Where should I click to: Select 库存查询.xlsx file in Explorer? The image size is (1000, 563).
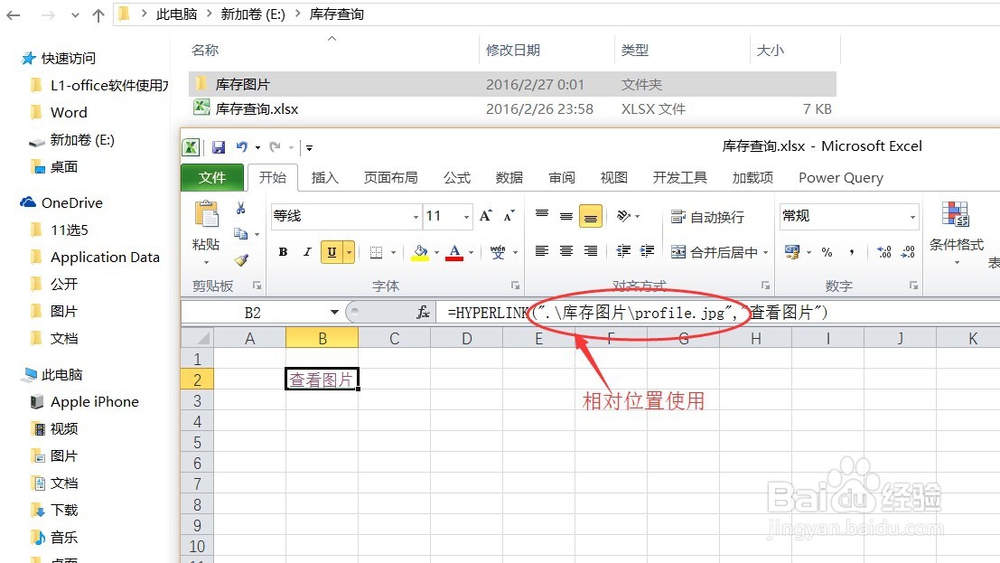512,109
